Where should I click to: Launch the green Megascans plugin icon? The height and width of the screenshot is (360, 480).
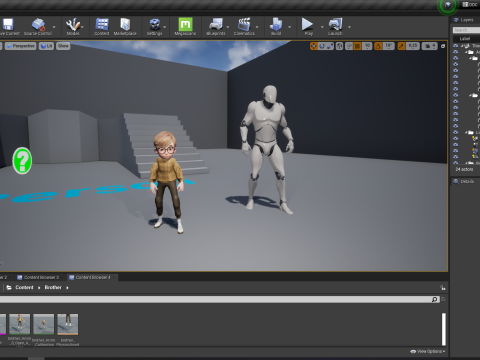click(185, 24)
